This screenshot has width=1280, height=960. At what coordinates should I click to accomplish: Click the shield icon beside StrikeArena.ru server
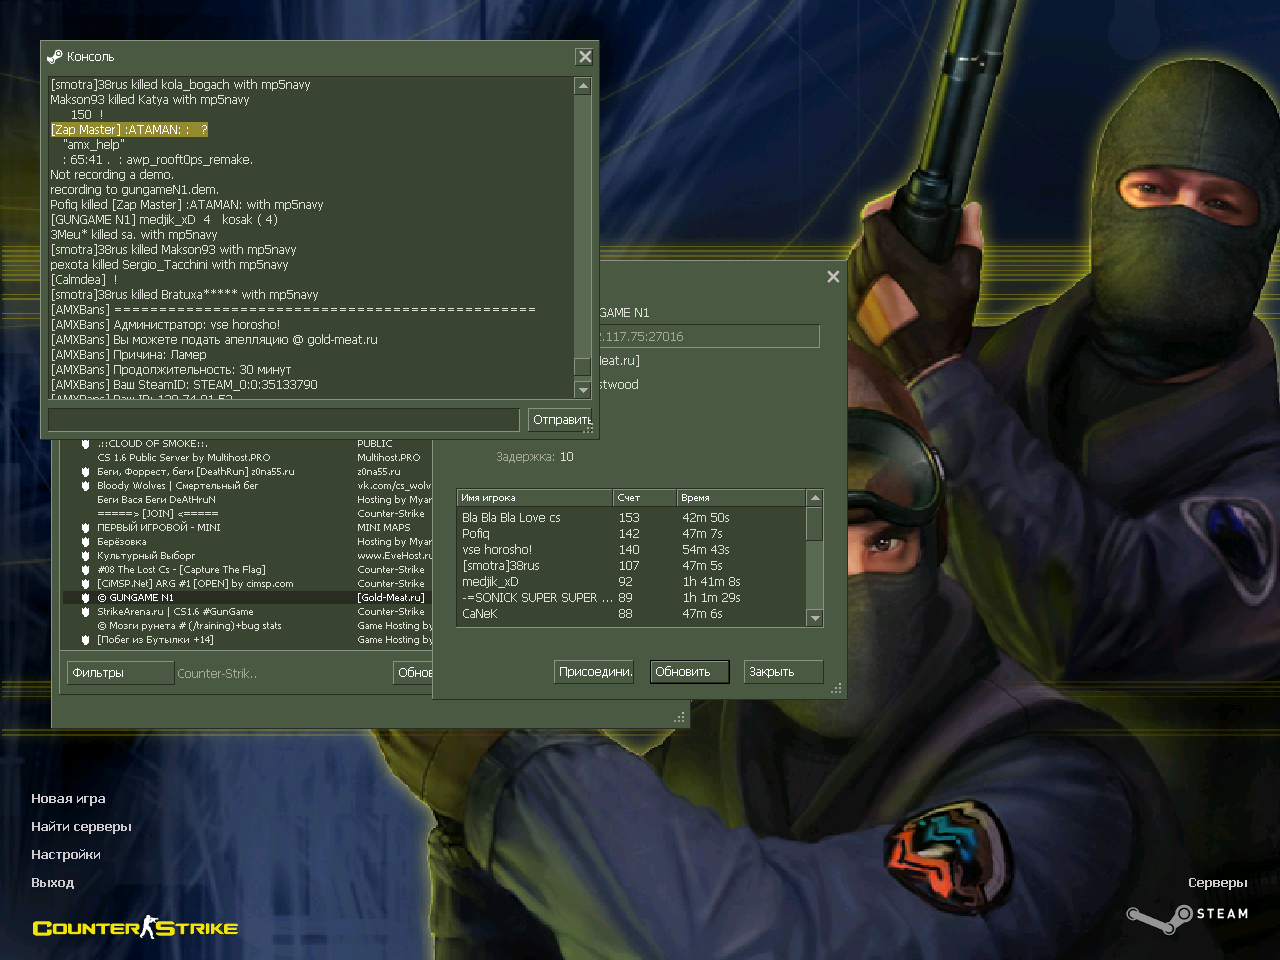pyautogui.click(x=86, y=612)
